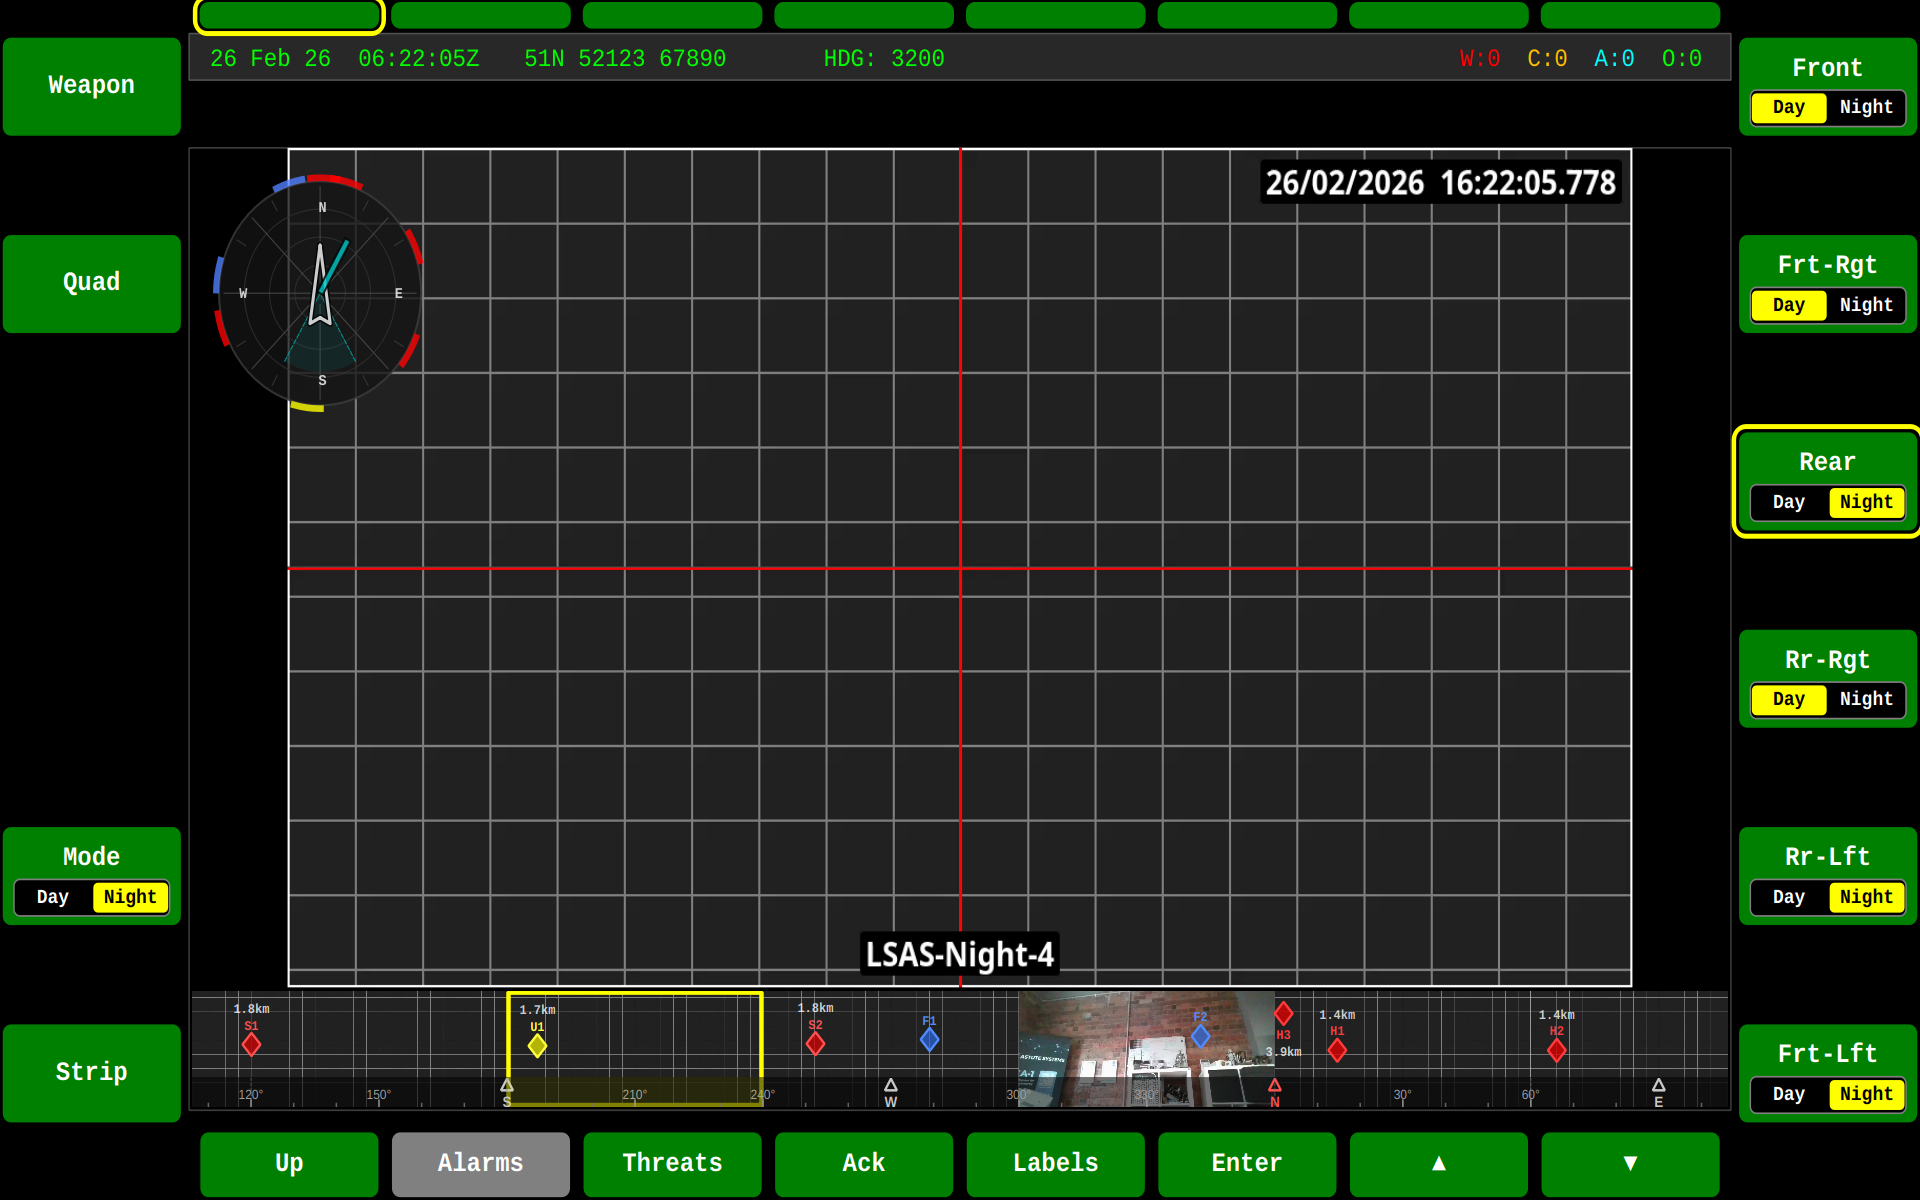Image resolution: width=1920 pixels, height=1200 pixels.
Task: Set Rear camera to Day
Action: [x=1788, y=502]
